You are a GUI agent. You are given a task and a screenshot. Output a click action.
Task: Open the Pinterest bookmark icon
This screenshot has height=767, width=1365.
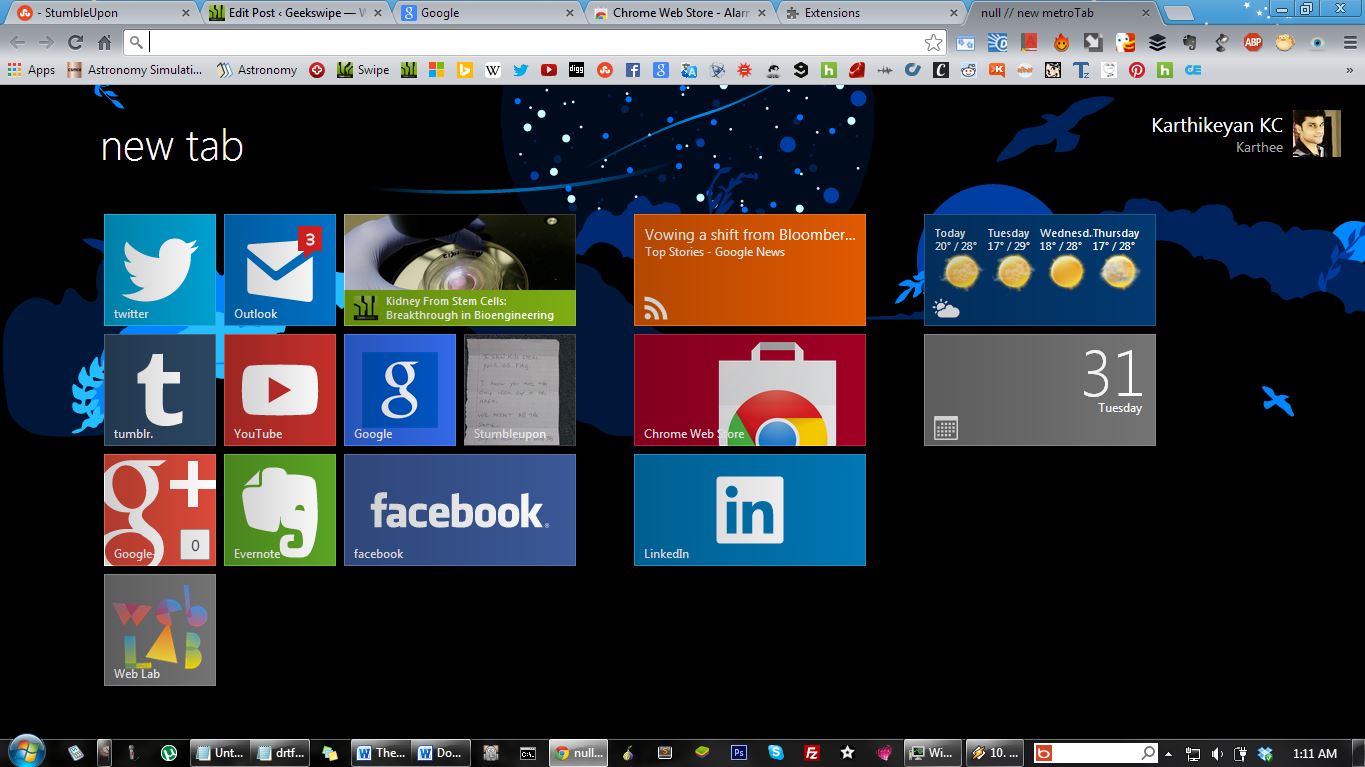point(1136,70)
